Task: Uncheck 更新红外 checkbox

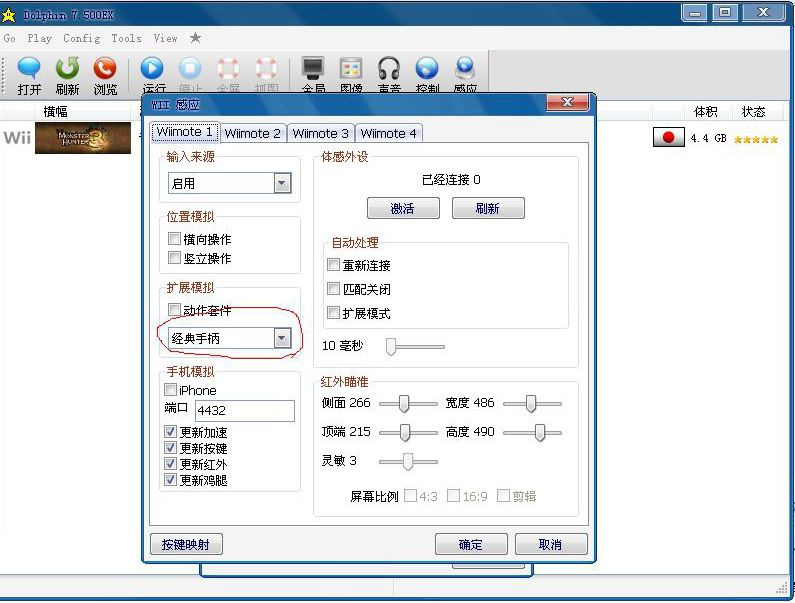Action: 170,464
